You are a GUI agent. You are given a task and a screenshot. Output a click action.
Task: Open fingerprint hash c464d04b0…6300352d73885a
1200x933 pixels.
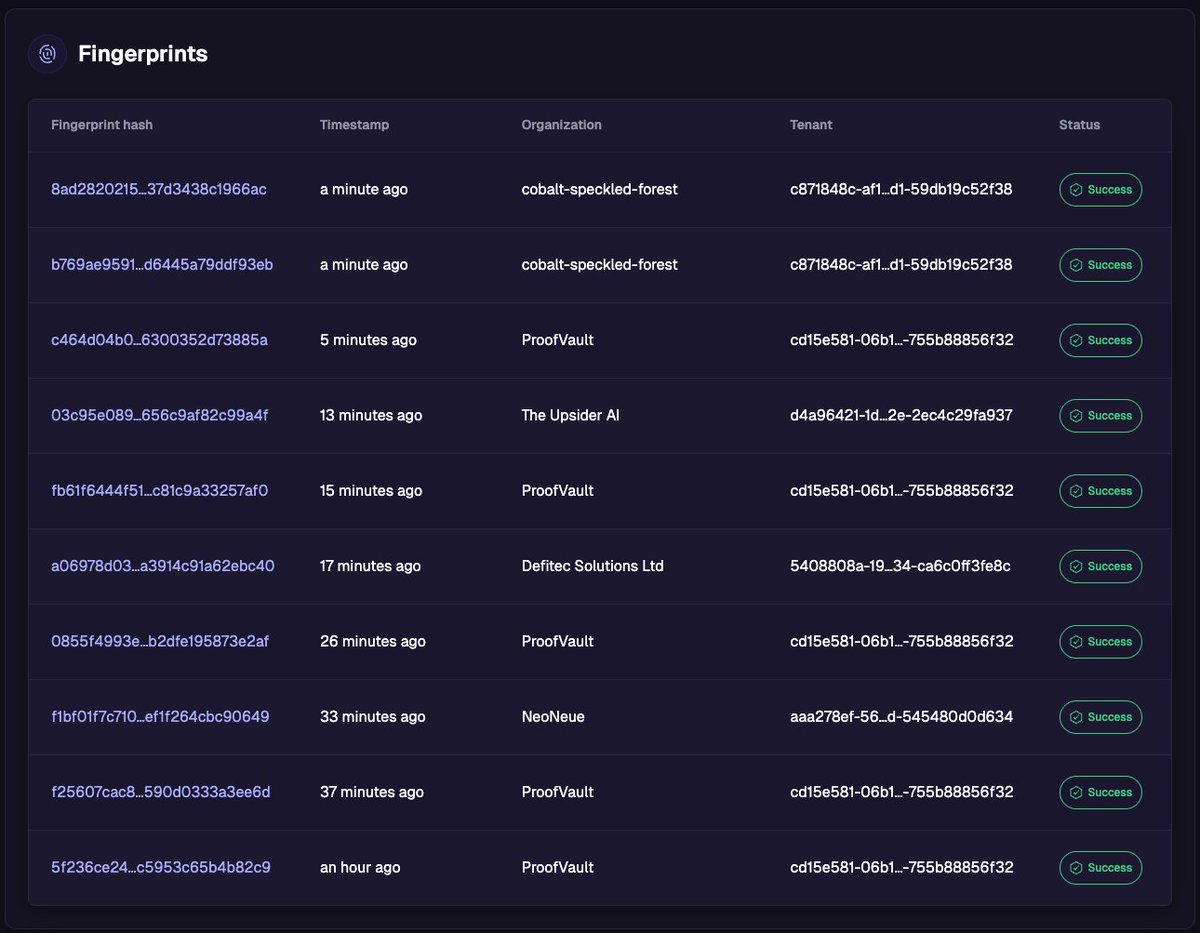(x=159, y=340)
